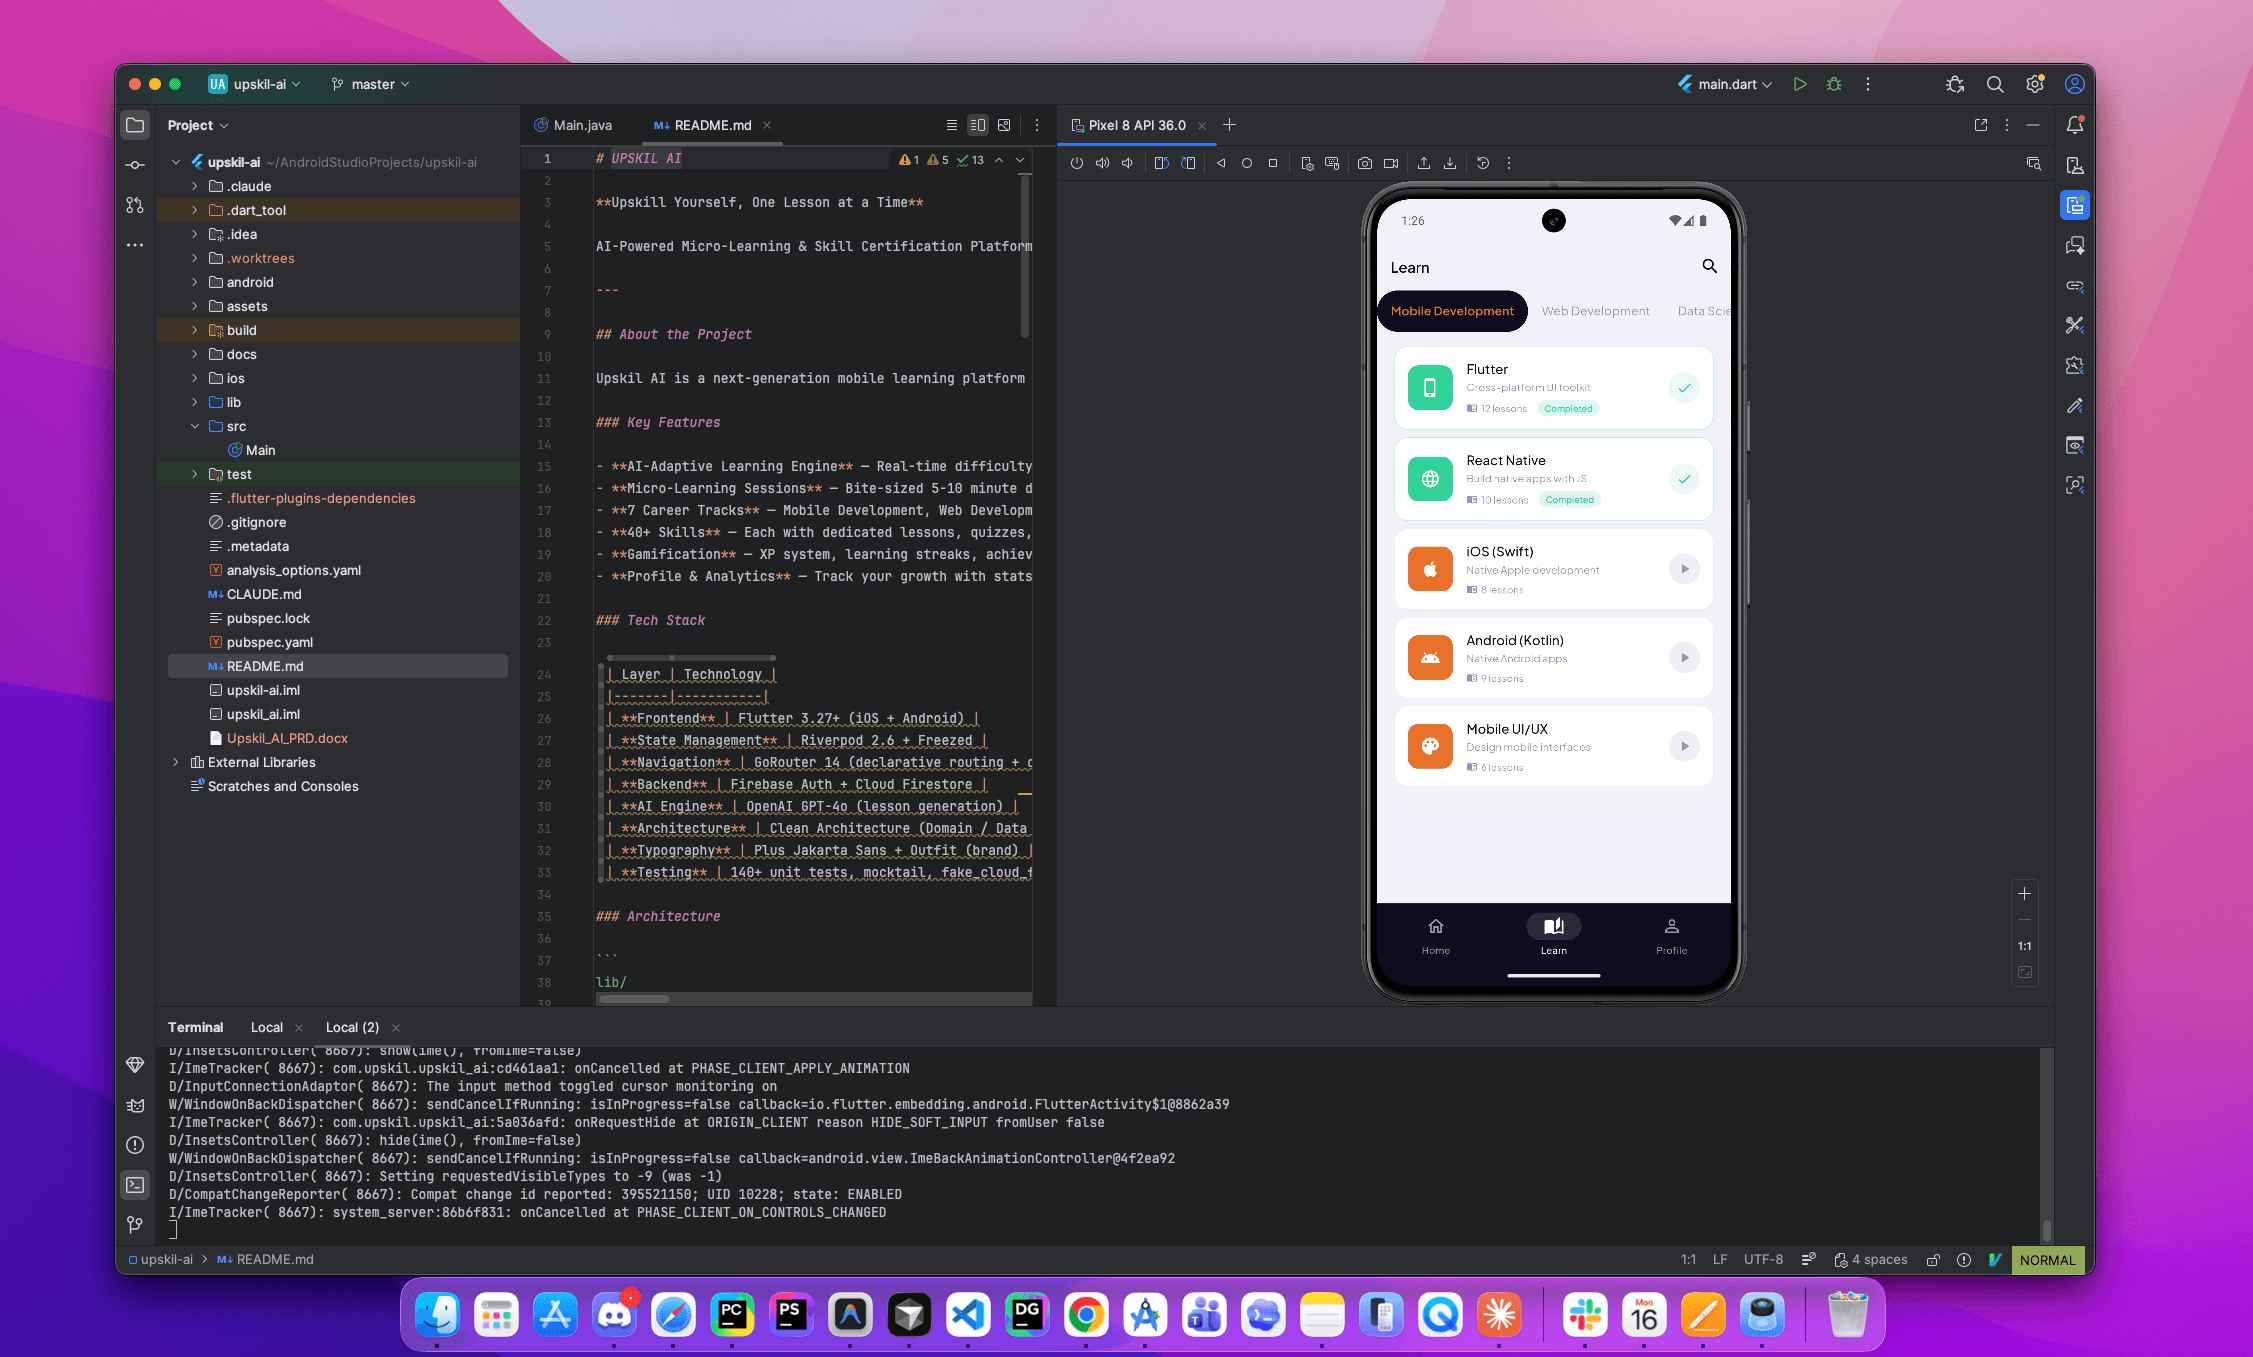Toggle the emulator power button

point(1076,163)
